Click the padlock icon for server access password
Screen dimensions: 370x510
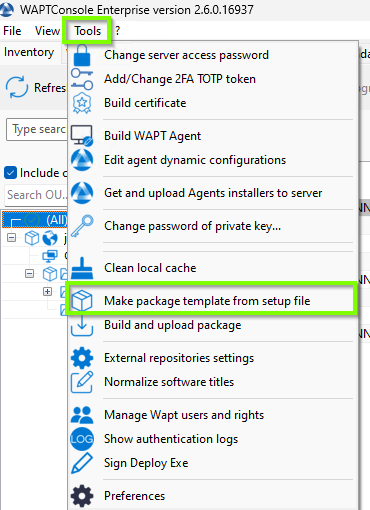click(x=82, y=55)
